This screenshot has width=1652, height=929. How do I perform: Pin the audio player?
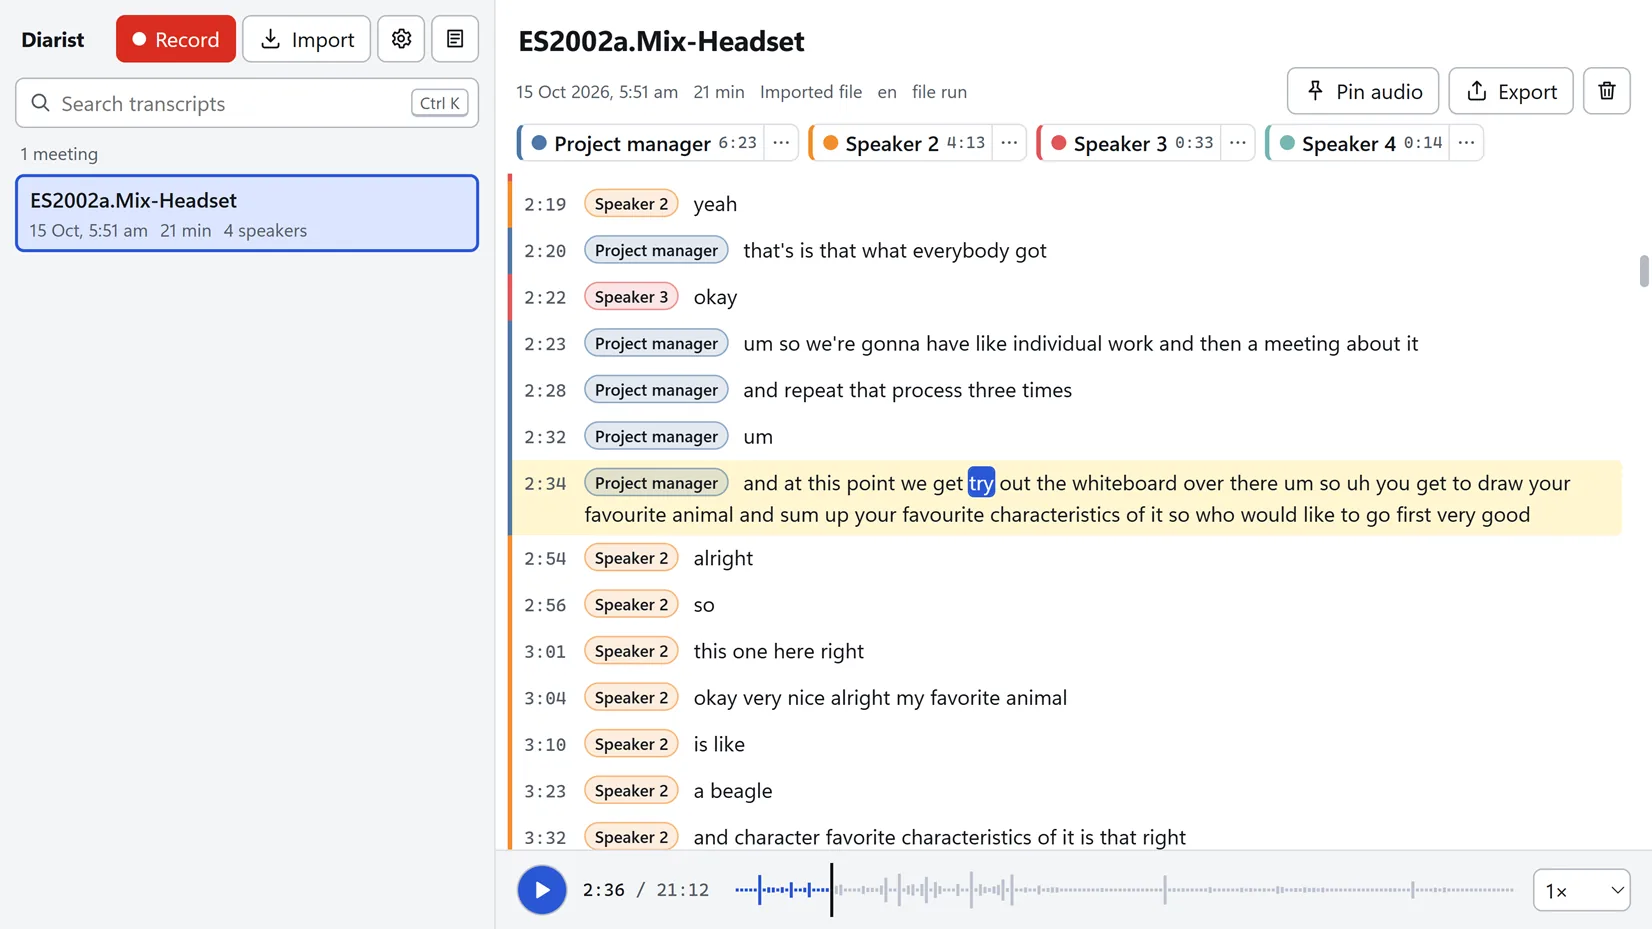1363,91
